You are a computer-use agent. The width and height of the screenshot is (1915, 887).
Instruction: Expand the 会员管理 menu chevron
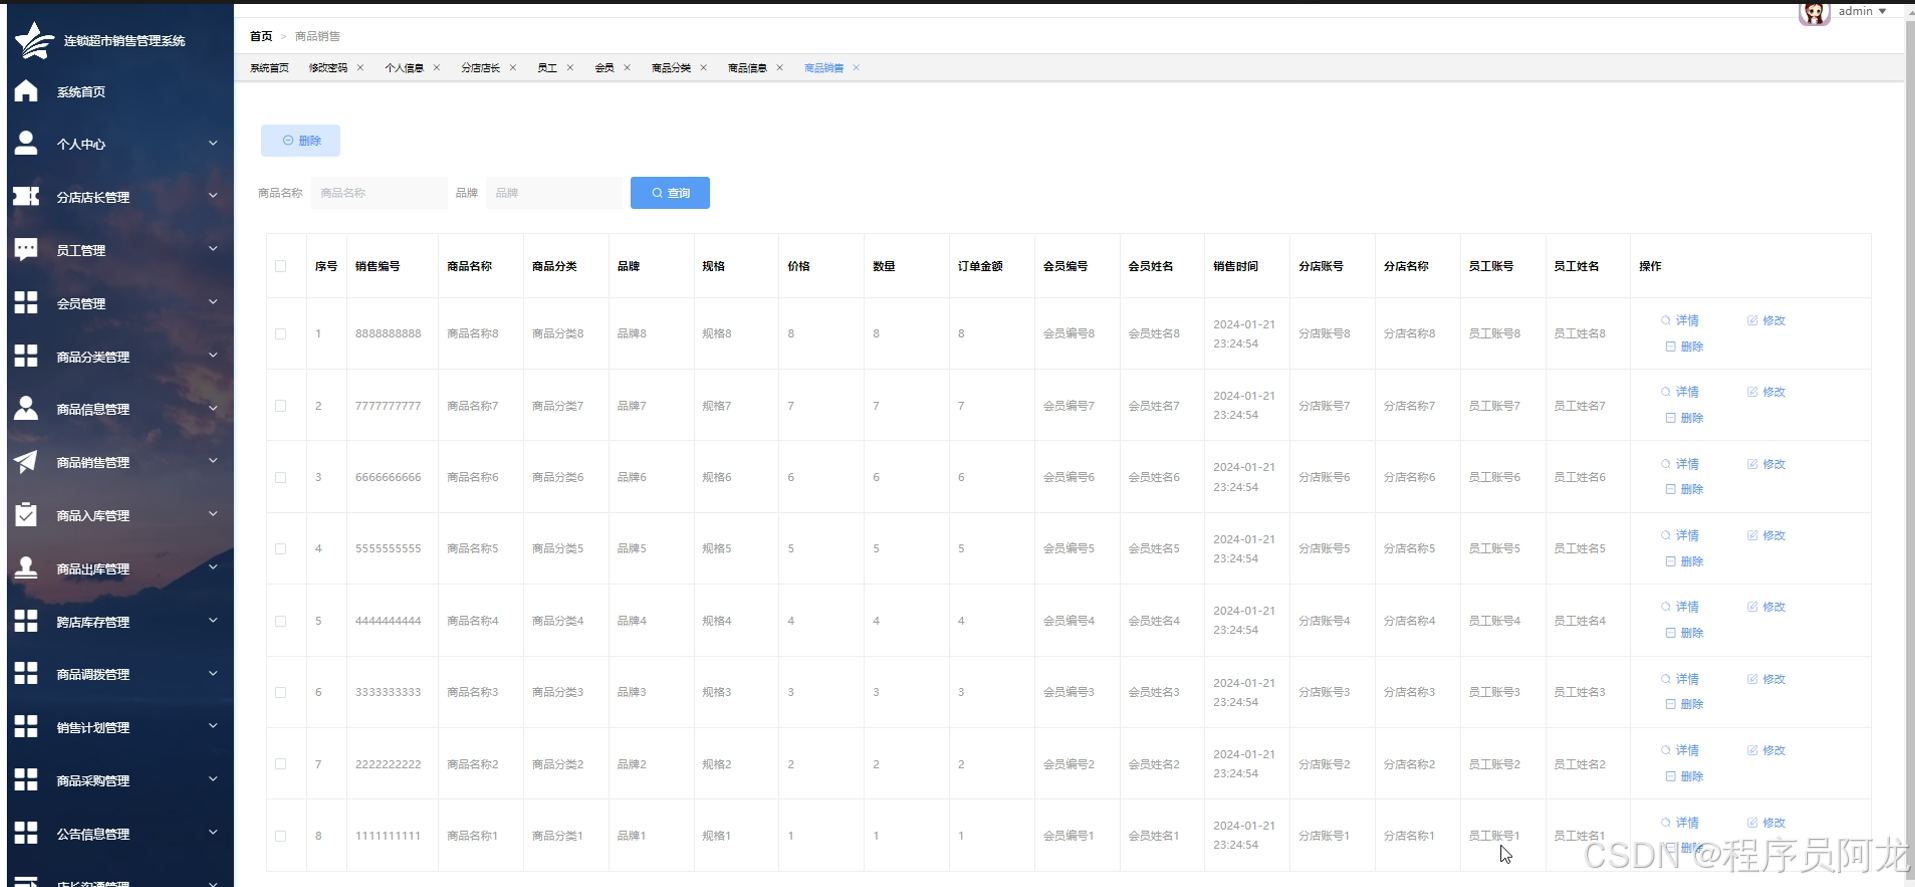[213, 302]
